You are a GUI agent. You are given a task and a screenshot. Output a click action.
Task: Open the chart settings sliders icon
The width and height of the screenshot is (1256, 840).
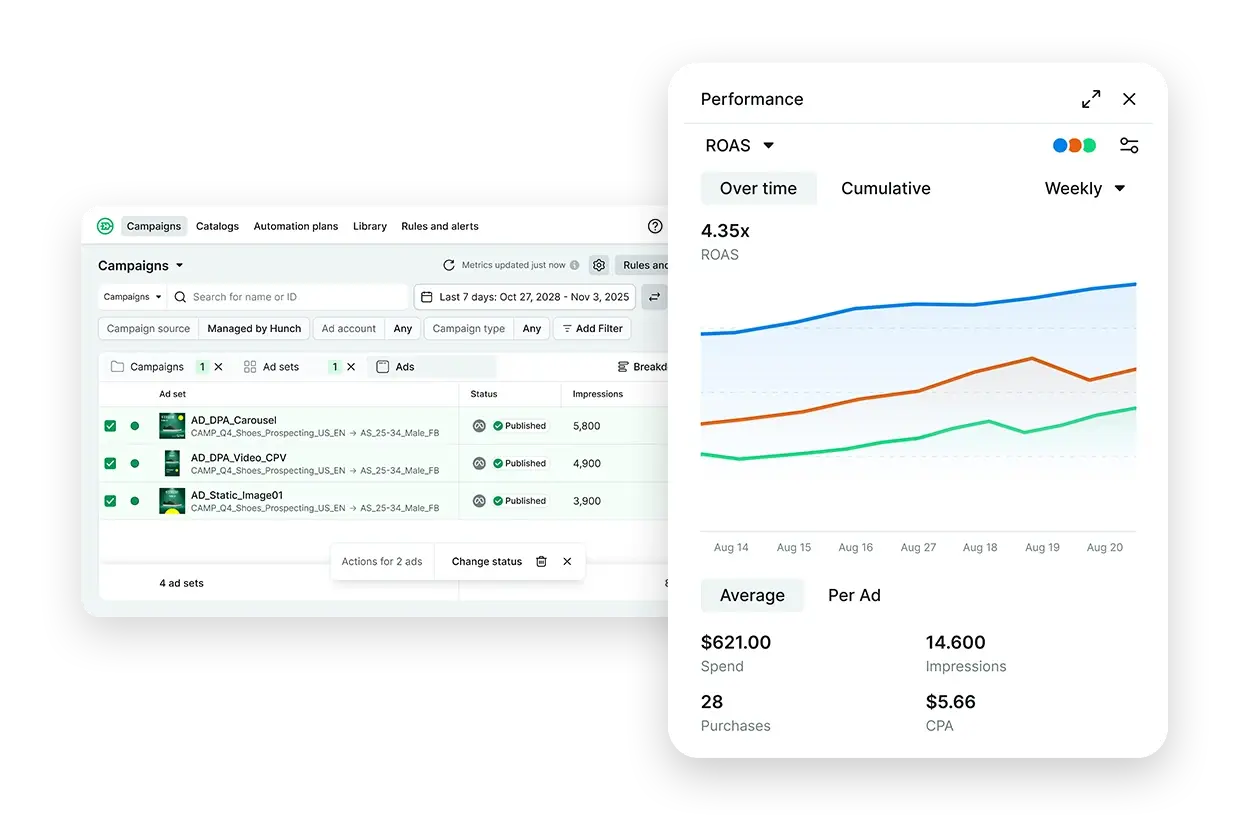pos(1129,145)
